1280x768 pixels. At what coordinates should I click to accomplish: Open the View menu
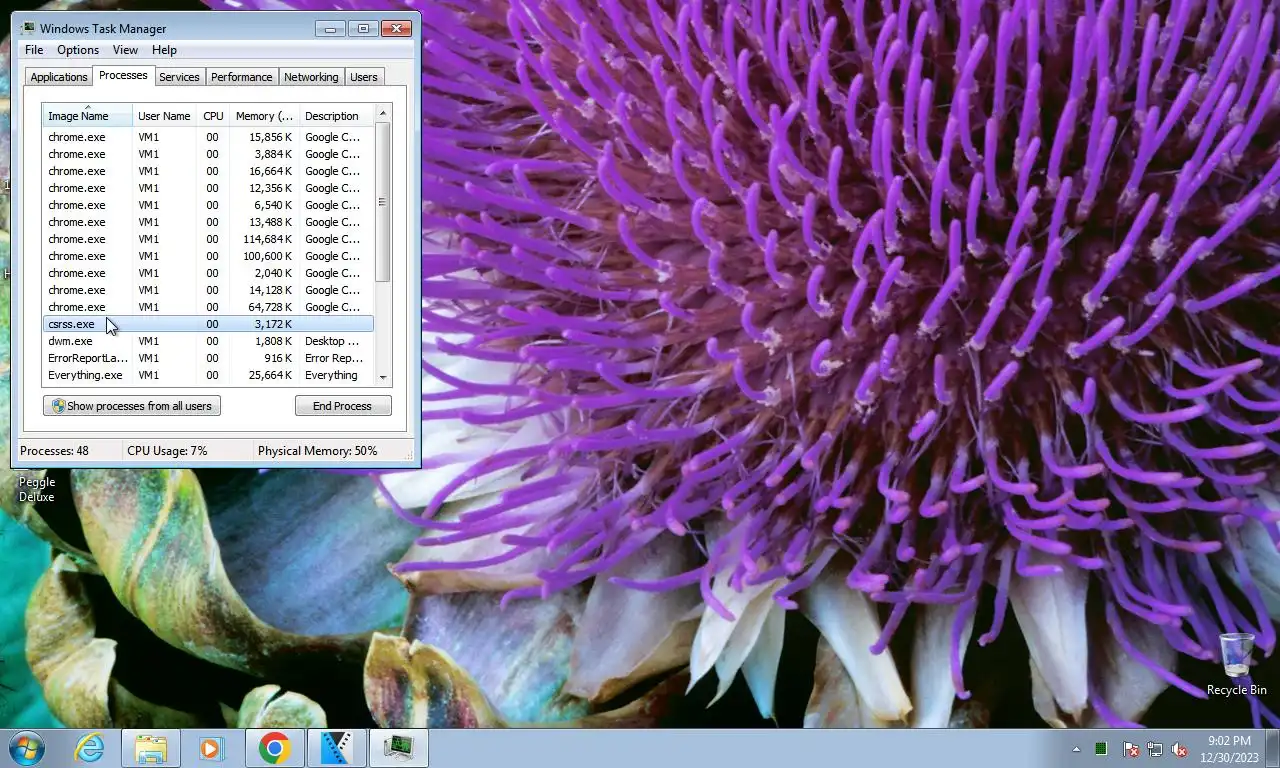point(125,50)
